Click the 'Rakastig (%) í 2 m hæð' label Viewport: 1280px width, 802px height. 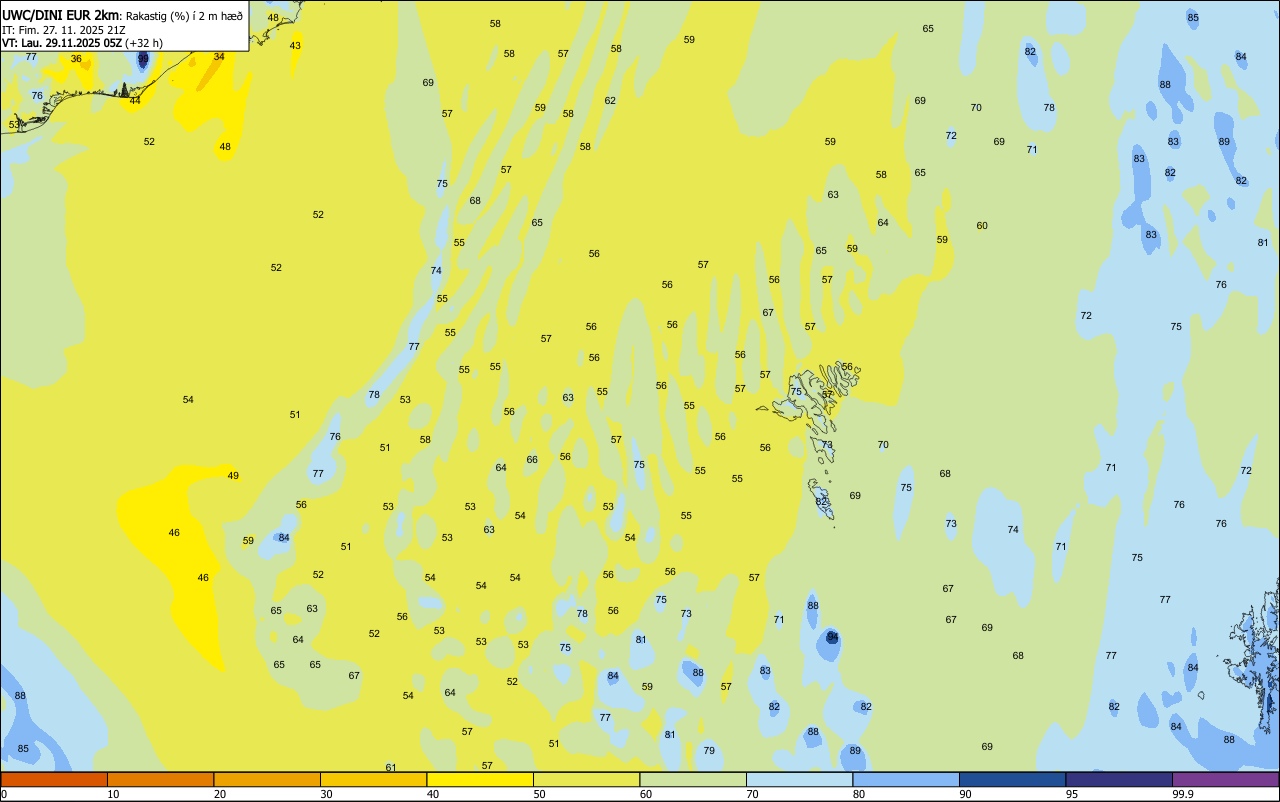184,16
